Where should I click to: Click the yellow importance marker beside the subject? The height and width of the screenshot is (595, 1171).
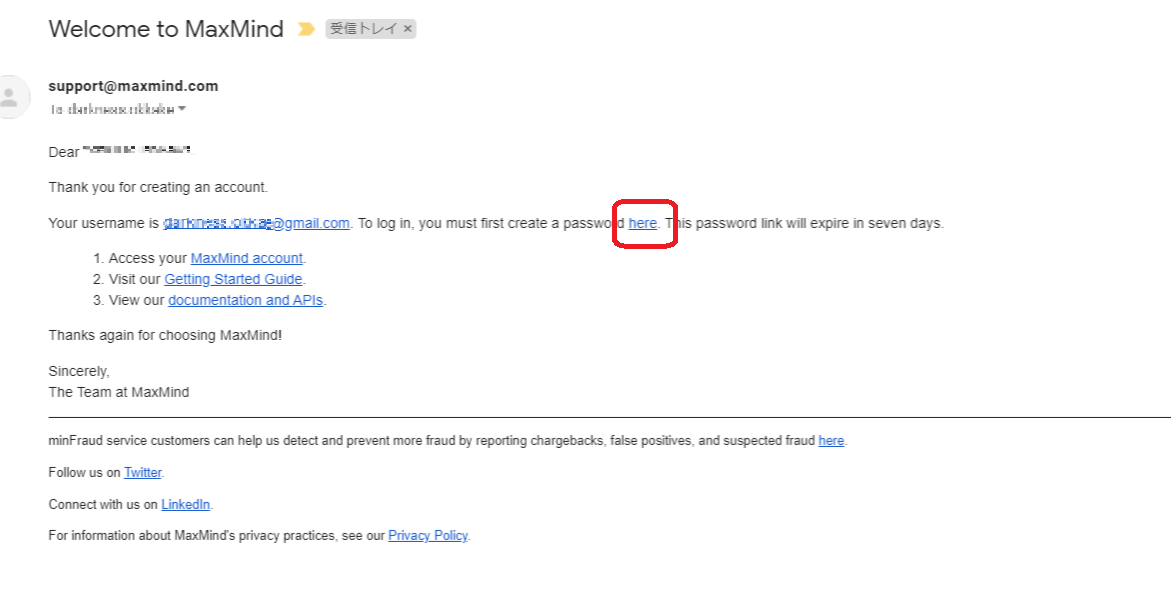(306, 29)
